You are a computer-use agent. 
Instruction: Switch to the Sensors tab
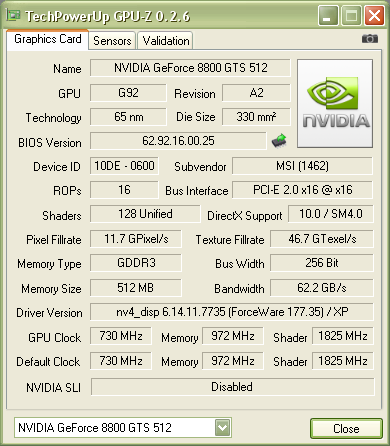[x=112, y=41]
